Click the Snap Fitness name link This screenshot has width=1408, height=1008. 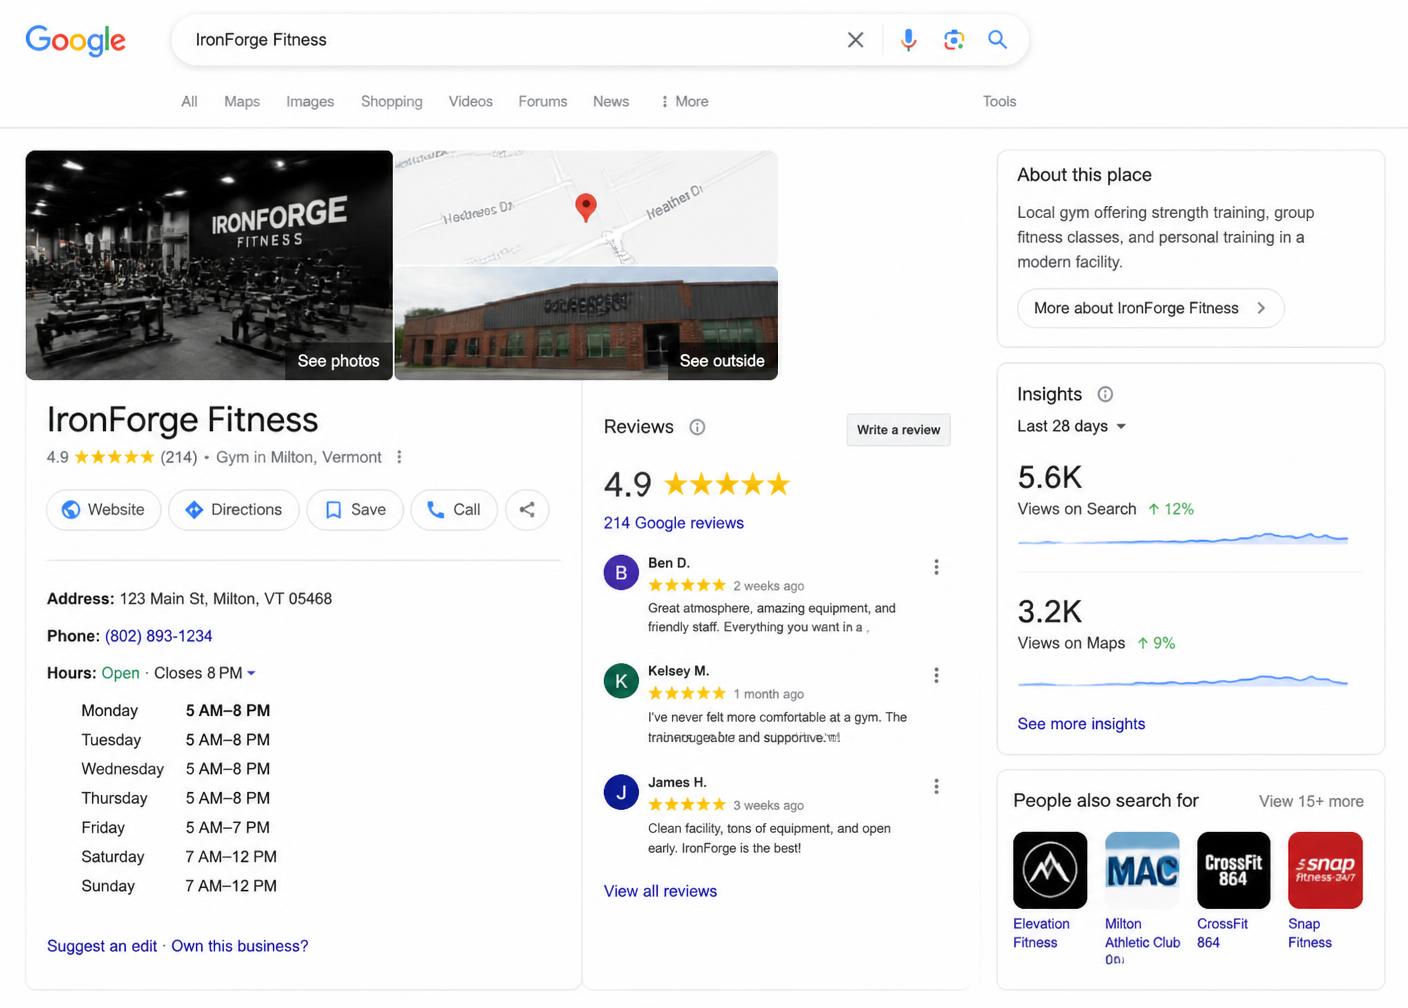tap(1310, 933)
